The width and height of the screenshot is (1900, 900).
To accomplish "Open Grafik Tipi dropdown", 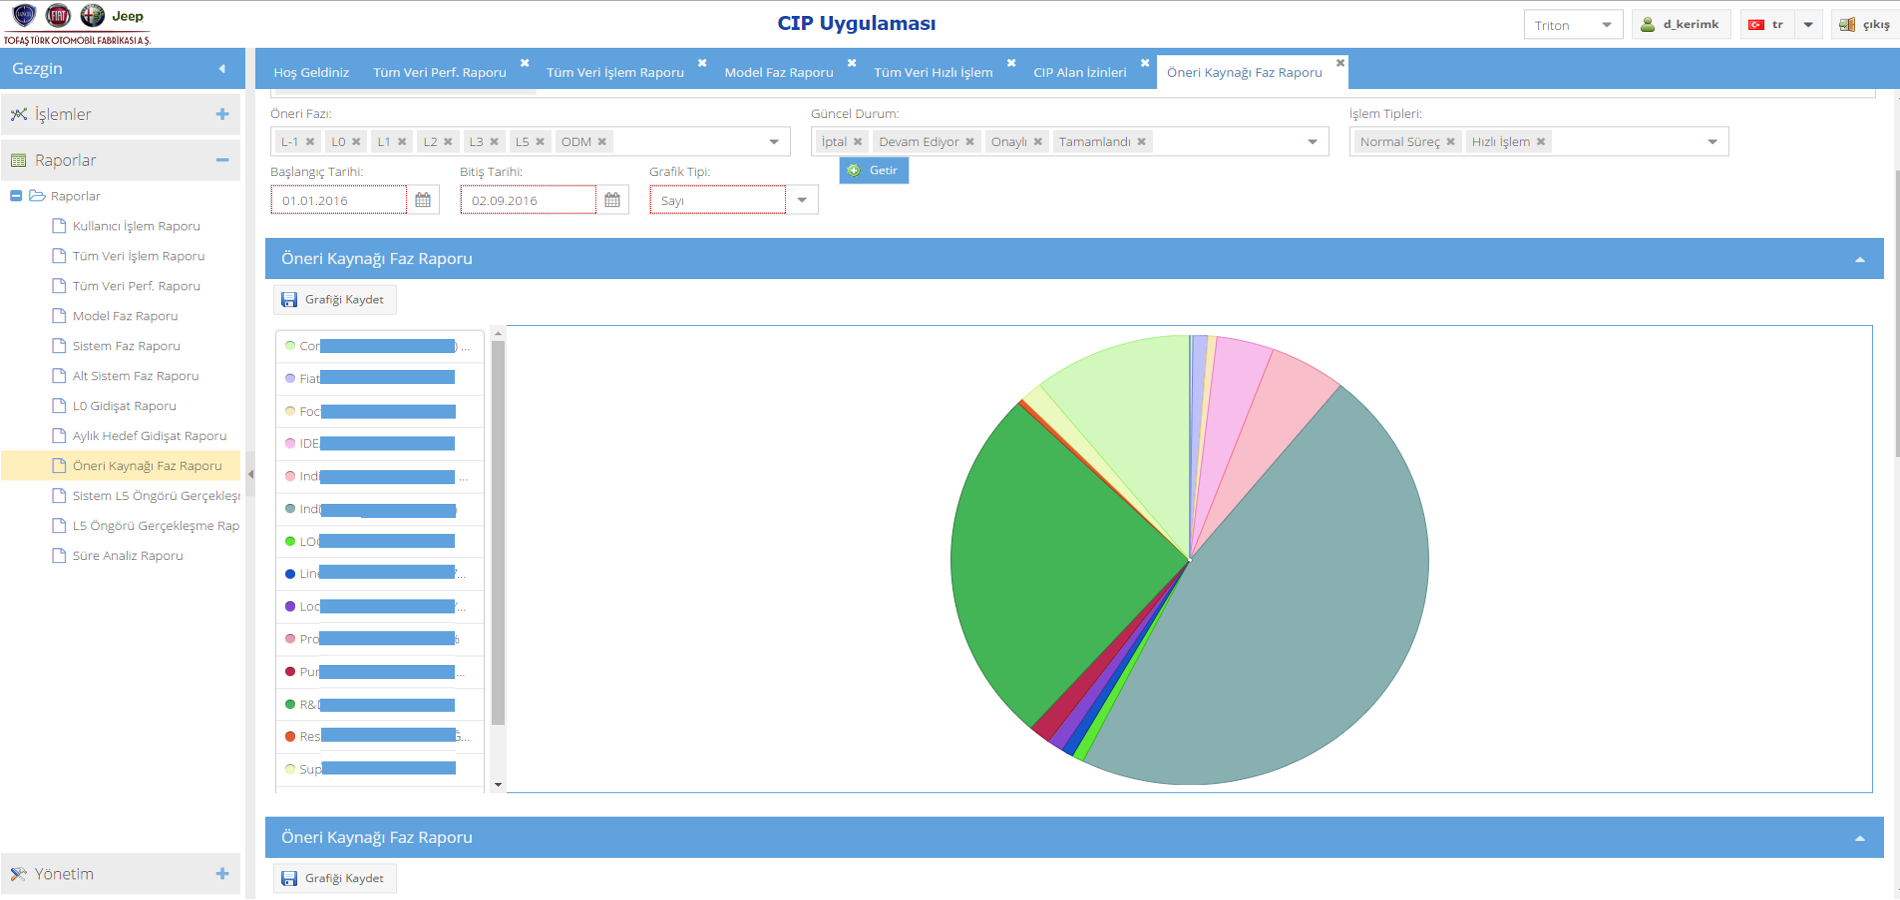I will pos(802,200).
